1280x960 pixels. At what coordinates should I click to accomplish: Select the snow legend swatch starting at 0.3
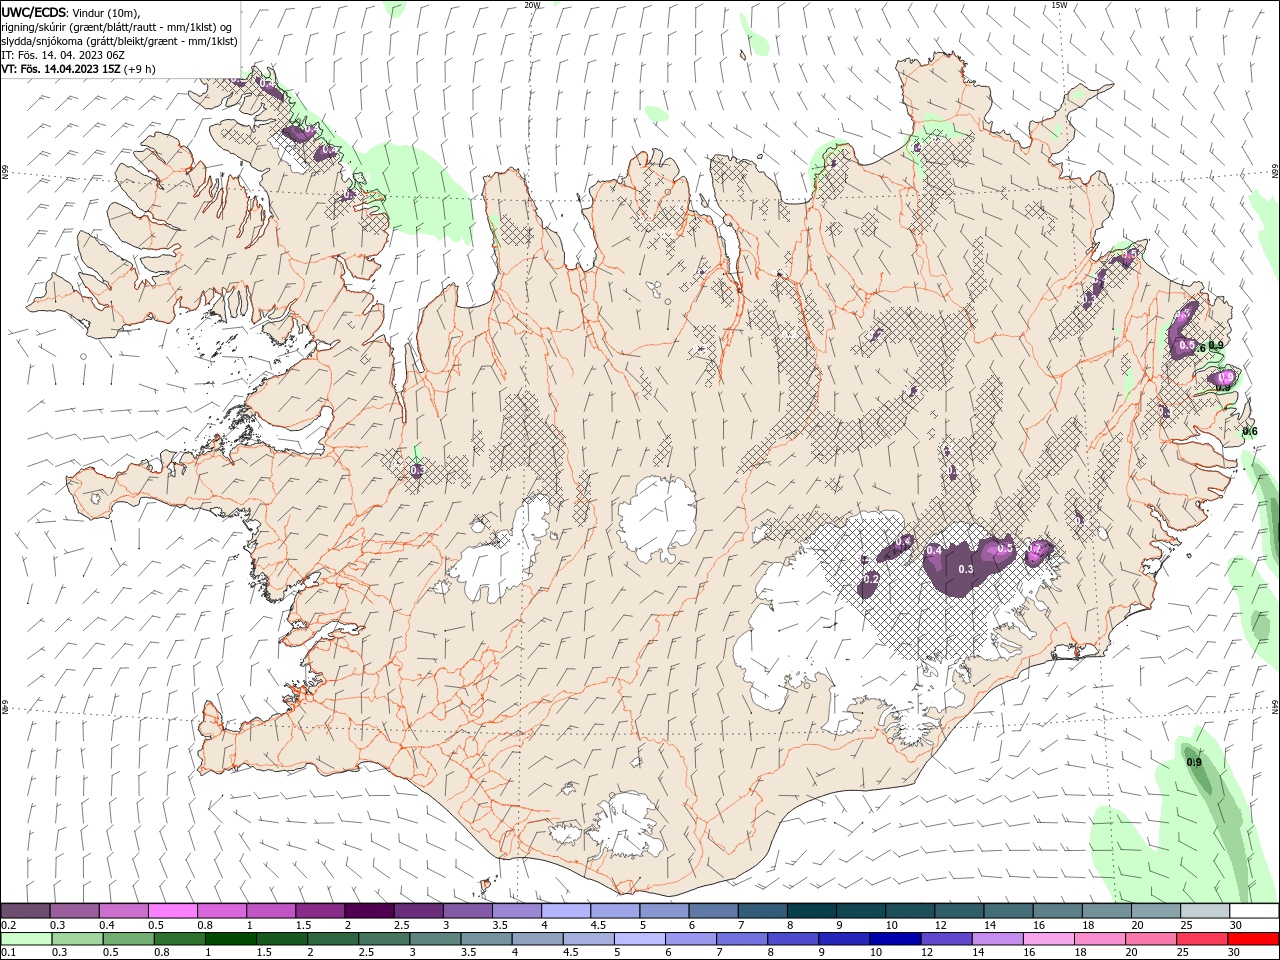74,911
